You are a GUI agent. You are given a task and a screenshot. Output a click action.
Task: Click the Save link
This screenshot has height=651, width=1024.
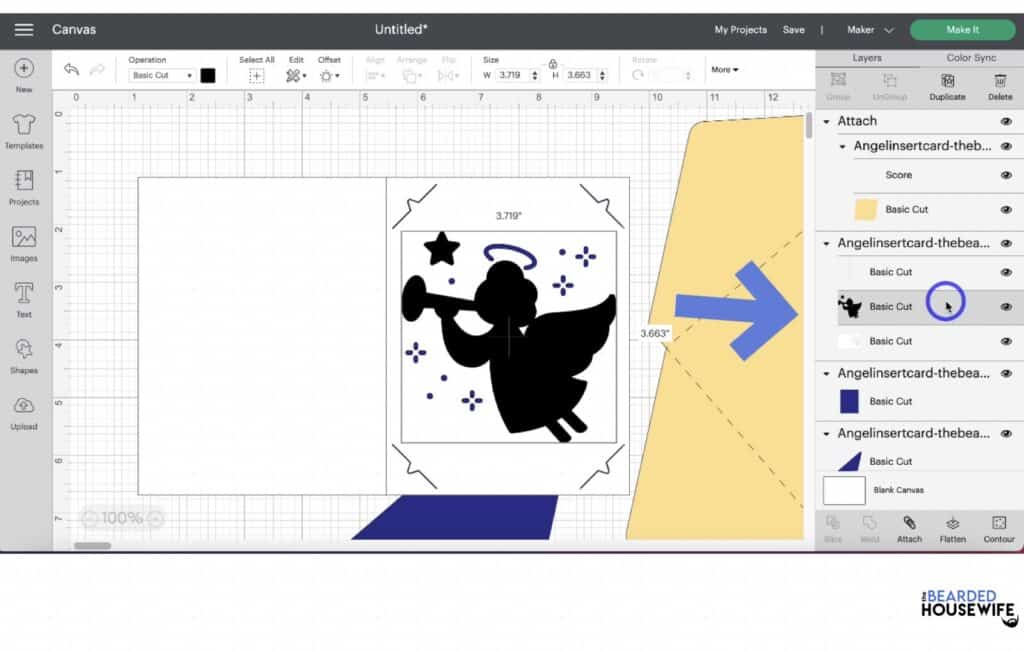click(794, 29)
